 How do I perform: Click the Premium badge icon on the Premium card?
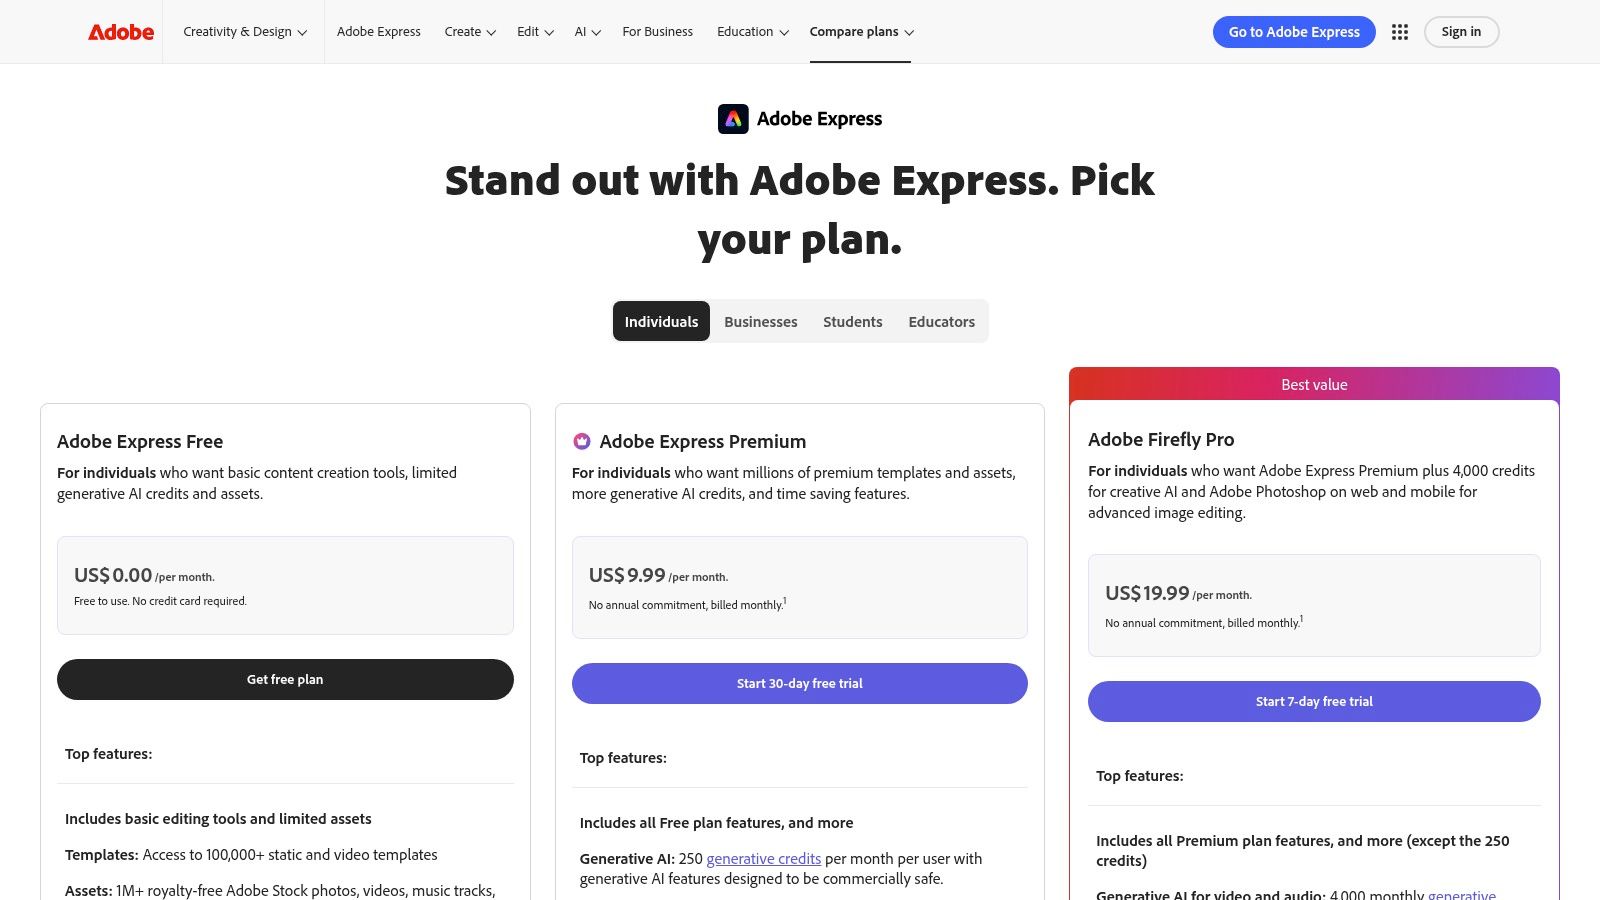coord(583,440)
